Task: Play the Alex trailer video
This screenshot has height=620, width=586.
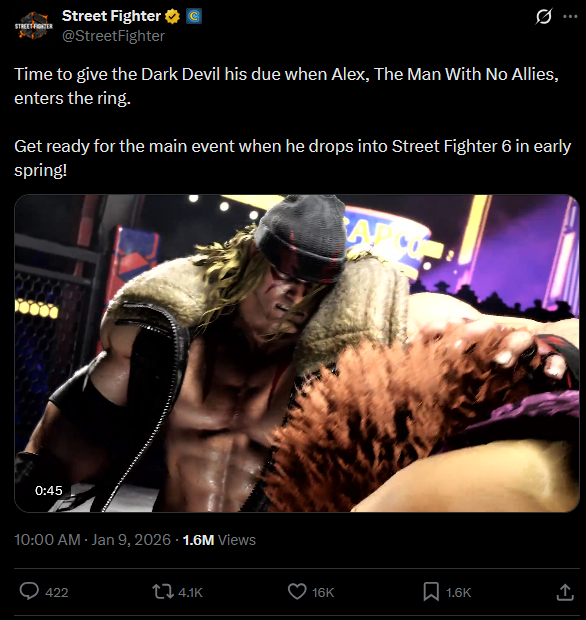Action: click(297, 353)
